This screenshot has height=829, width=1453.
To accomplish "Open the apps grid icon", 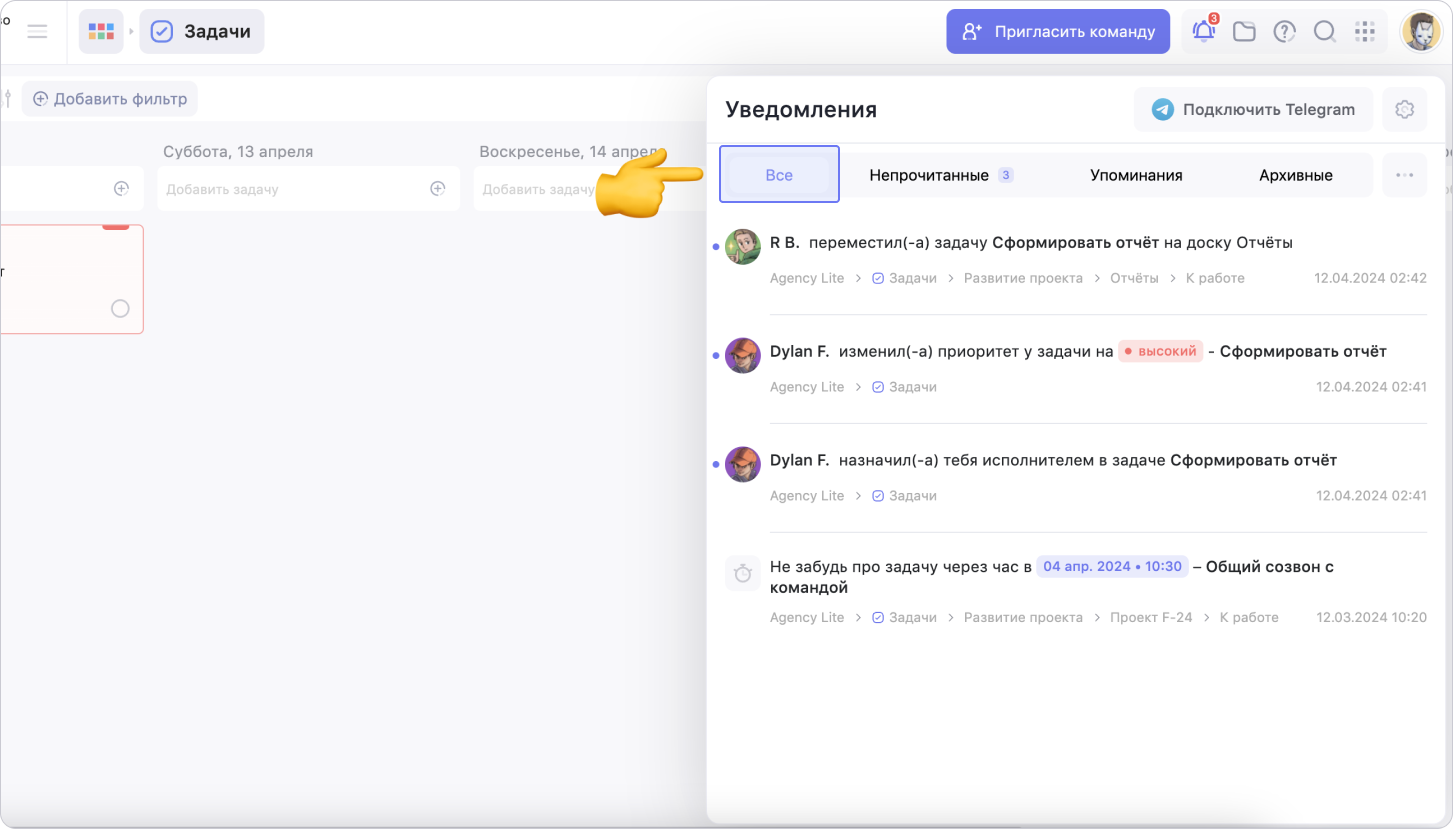I will [x=1365, y=32].
